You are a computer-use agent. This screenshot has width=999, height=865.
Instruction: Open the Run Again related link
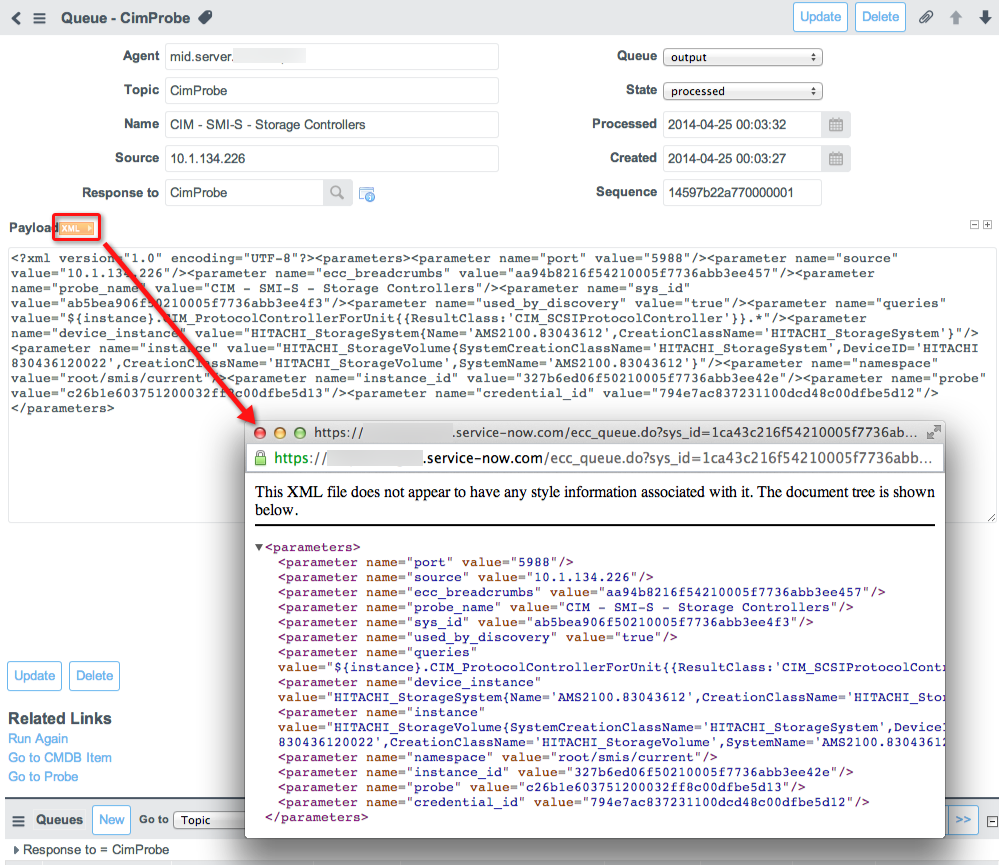tap(38, 739)
